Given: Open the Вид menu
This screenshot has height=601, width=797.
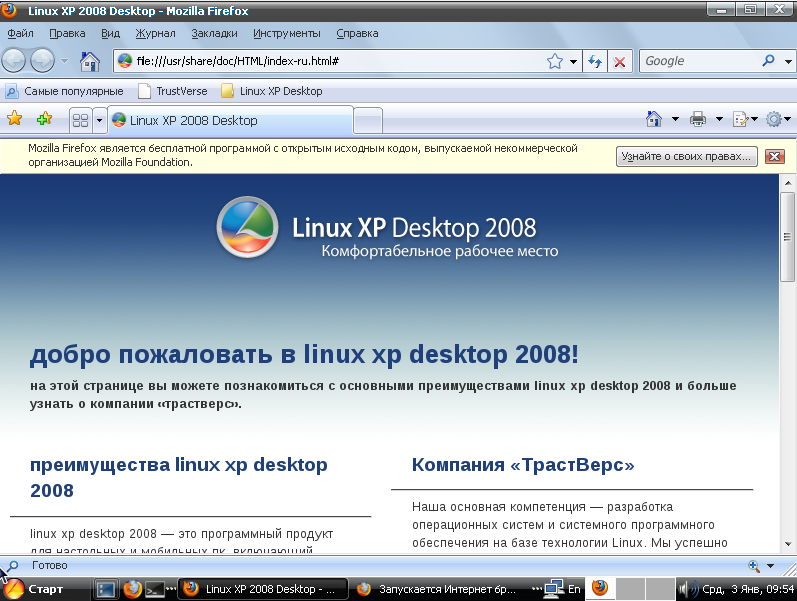Looking at the screenshot, I should coord(110,34).
